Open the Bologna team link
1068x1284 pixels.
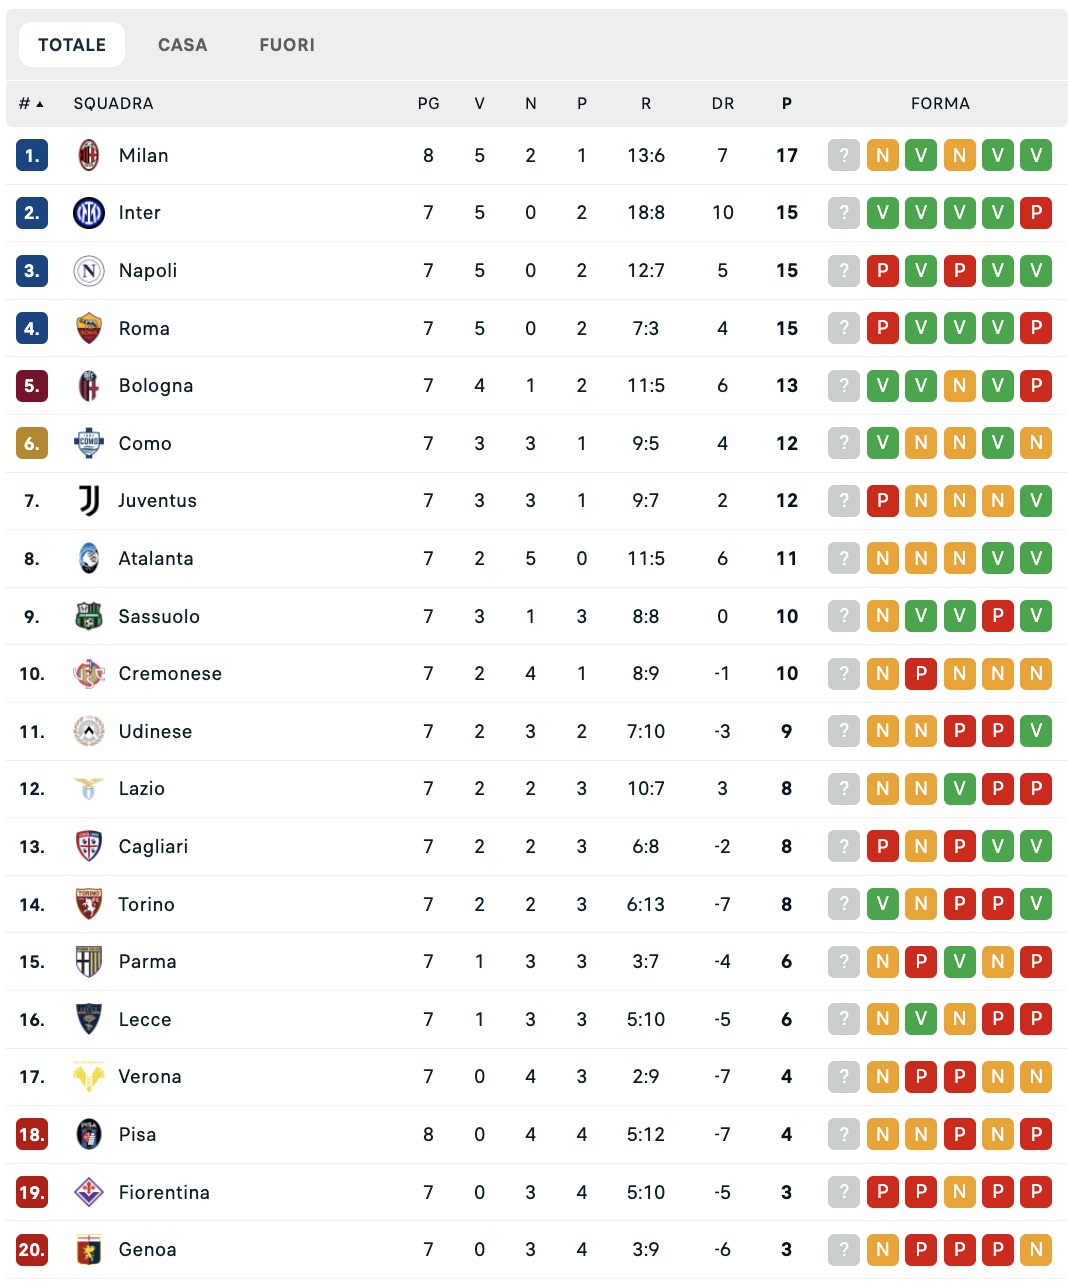click(155, 386)
